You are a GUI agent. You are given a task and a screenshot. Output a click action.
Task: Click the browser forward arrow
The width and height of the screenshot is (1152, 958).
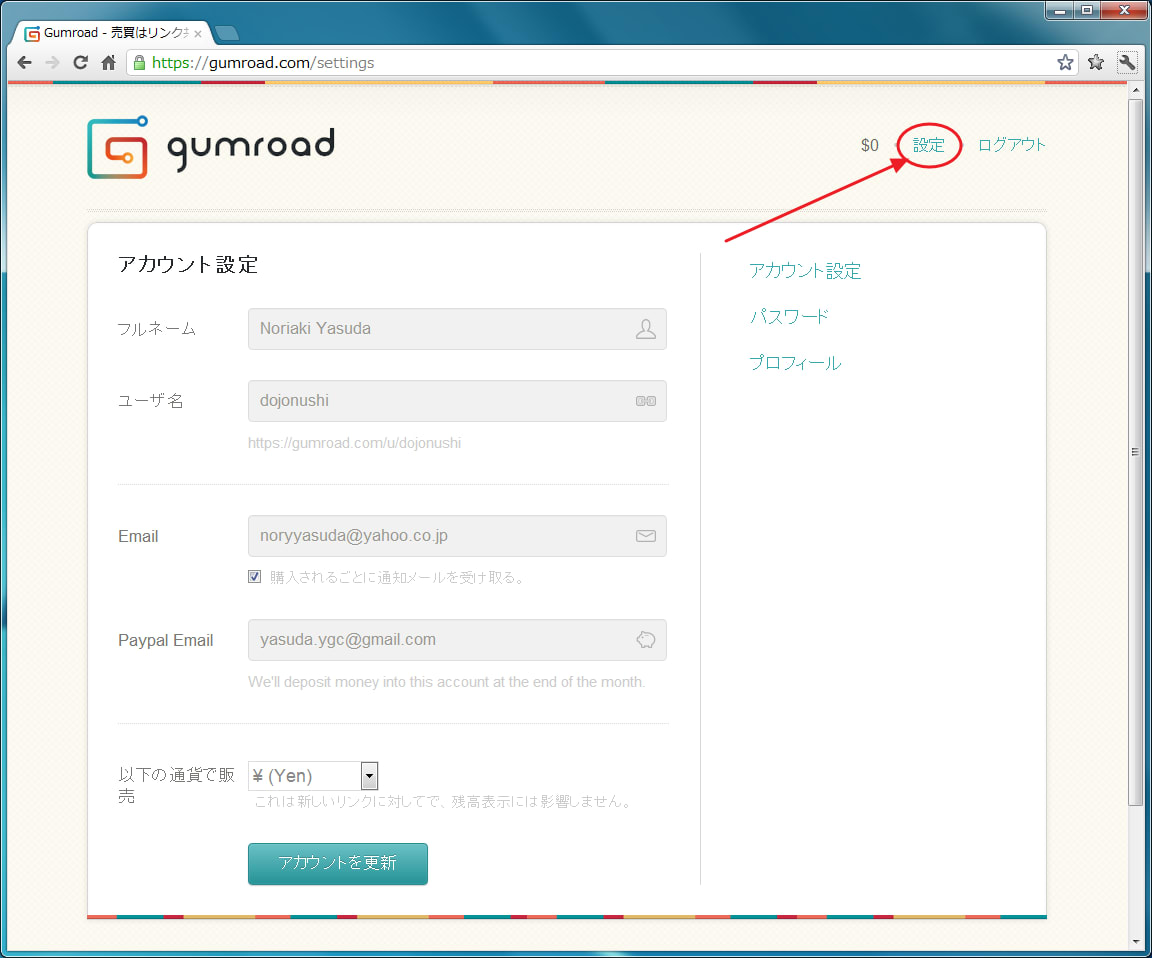(53, 63)
